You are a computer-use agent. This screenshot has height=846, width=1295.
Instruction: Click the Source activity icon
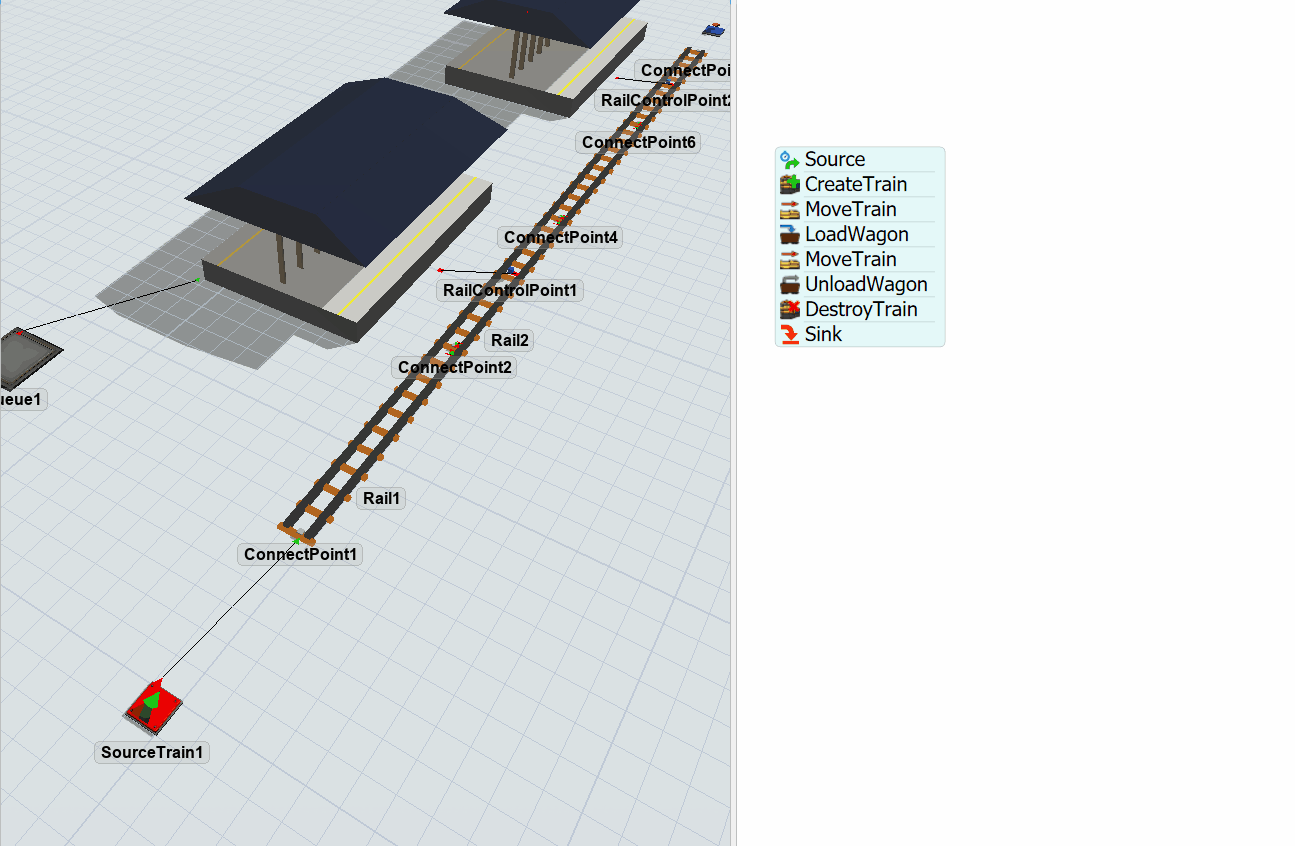click(x=790, y=160)
